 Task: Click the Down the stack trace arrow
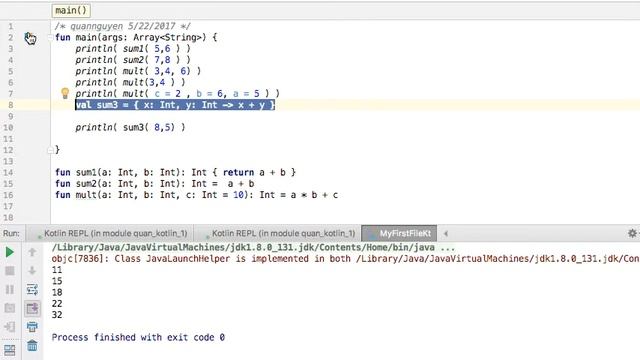tap(32, 271)
